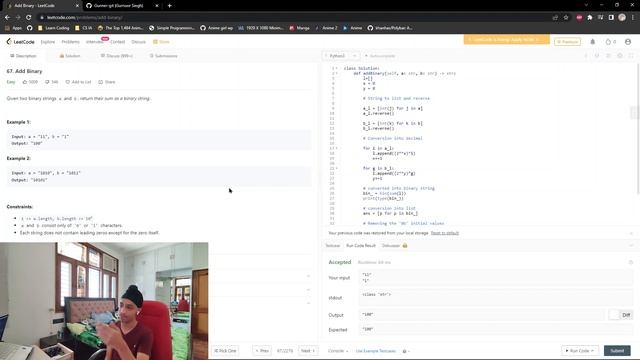Fold code at line 1 arrow
640x360 pixels.
click(x=337, y=68)
